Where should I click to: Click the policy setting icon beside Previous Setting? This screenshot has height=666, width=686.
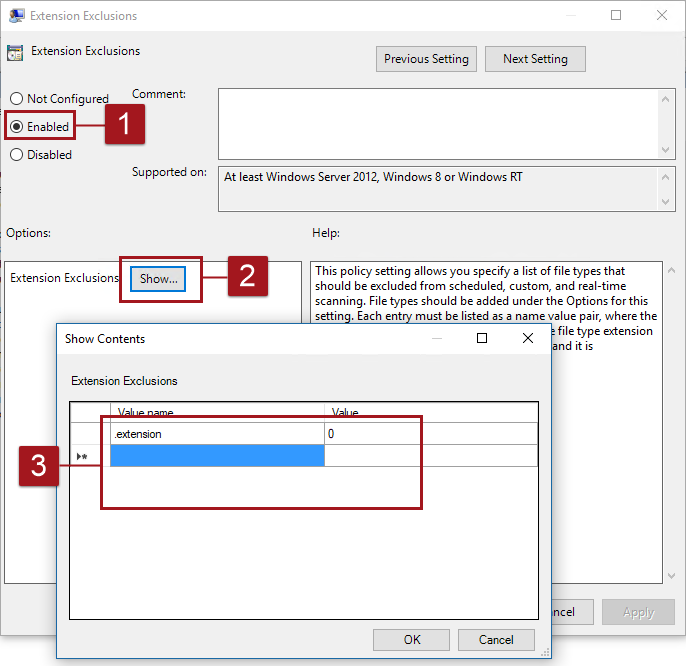coord(15,53)
